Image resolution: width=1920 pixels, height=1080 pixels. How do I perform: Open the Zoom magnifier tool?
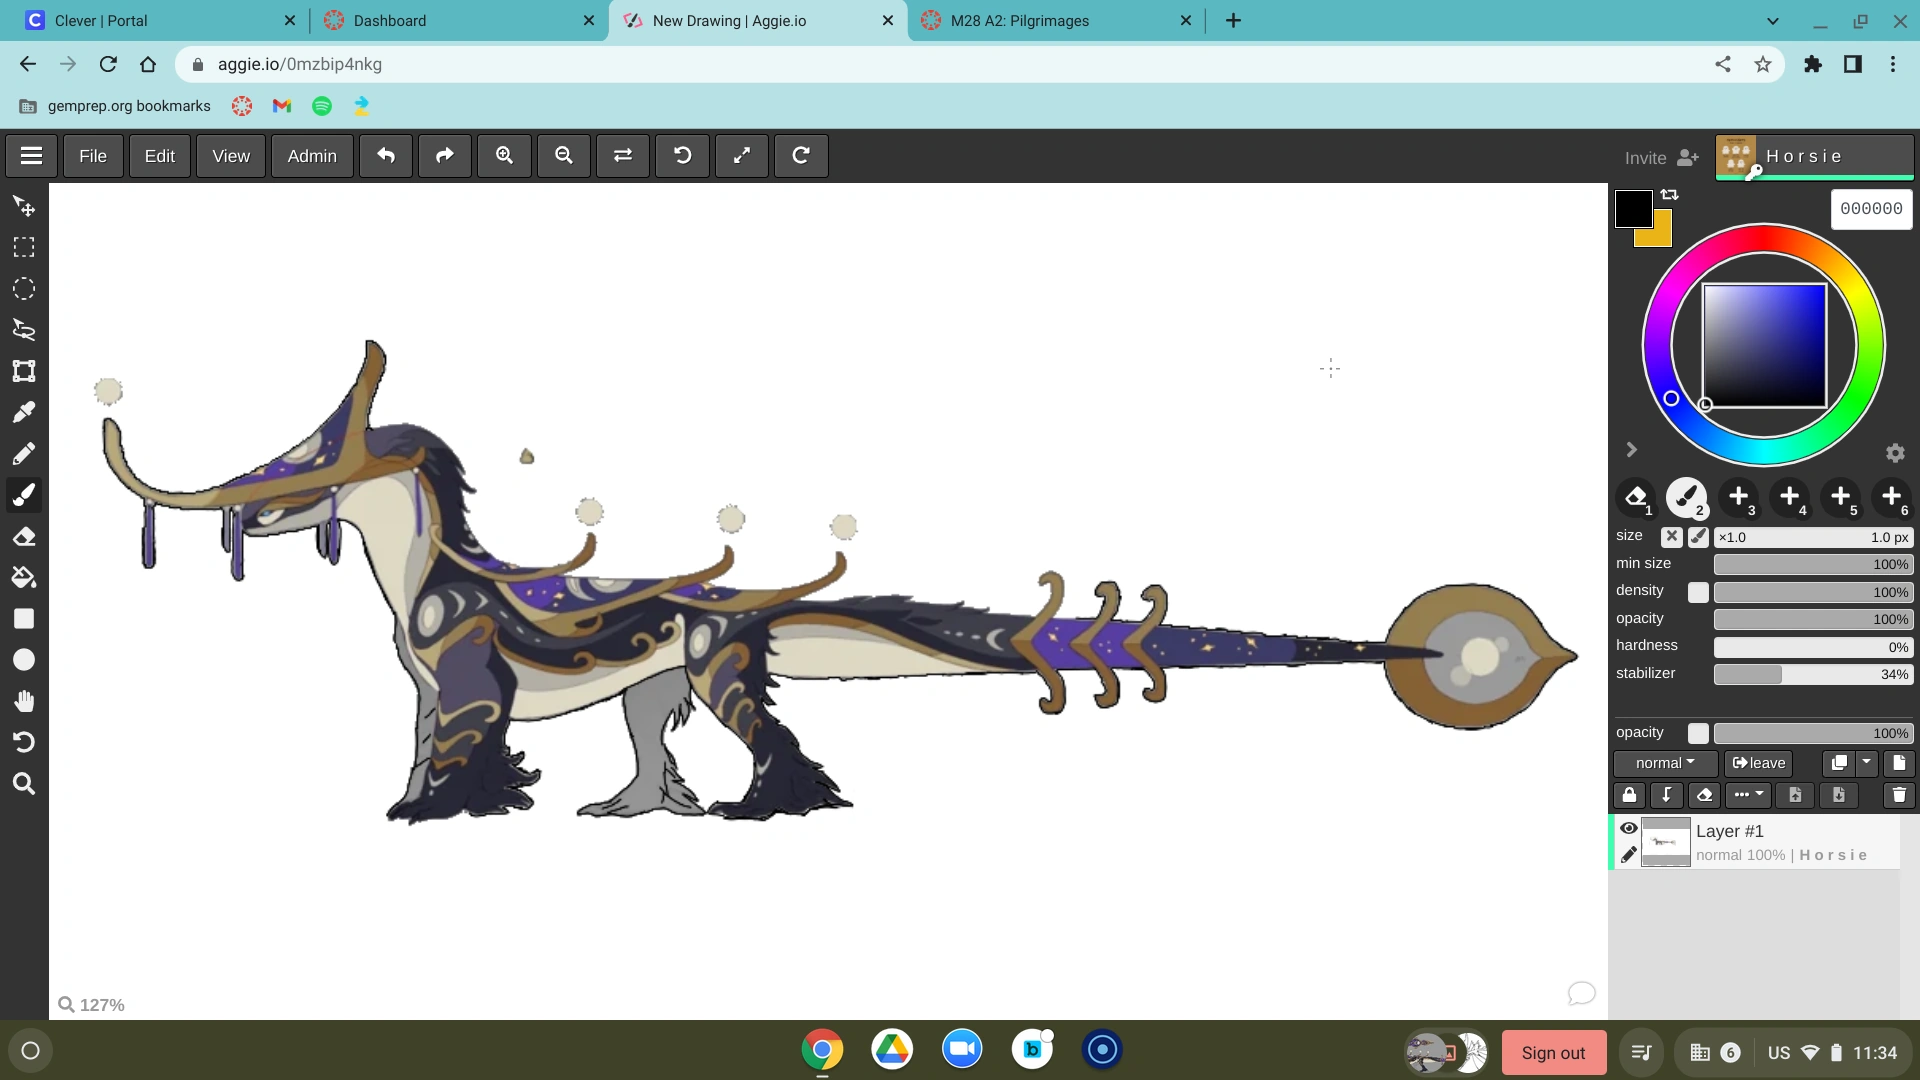(x=24, y=783)
